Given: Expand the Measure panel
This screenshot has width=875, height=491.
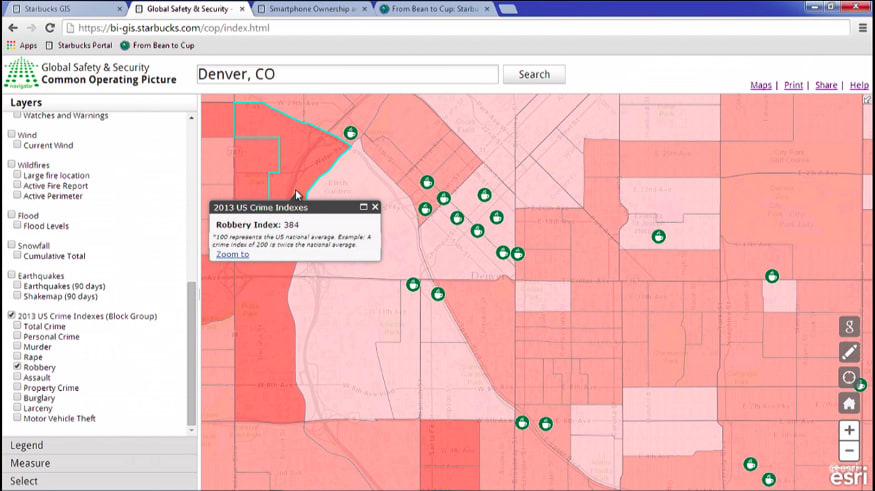Looking at the screenshot, I should 100,463.
